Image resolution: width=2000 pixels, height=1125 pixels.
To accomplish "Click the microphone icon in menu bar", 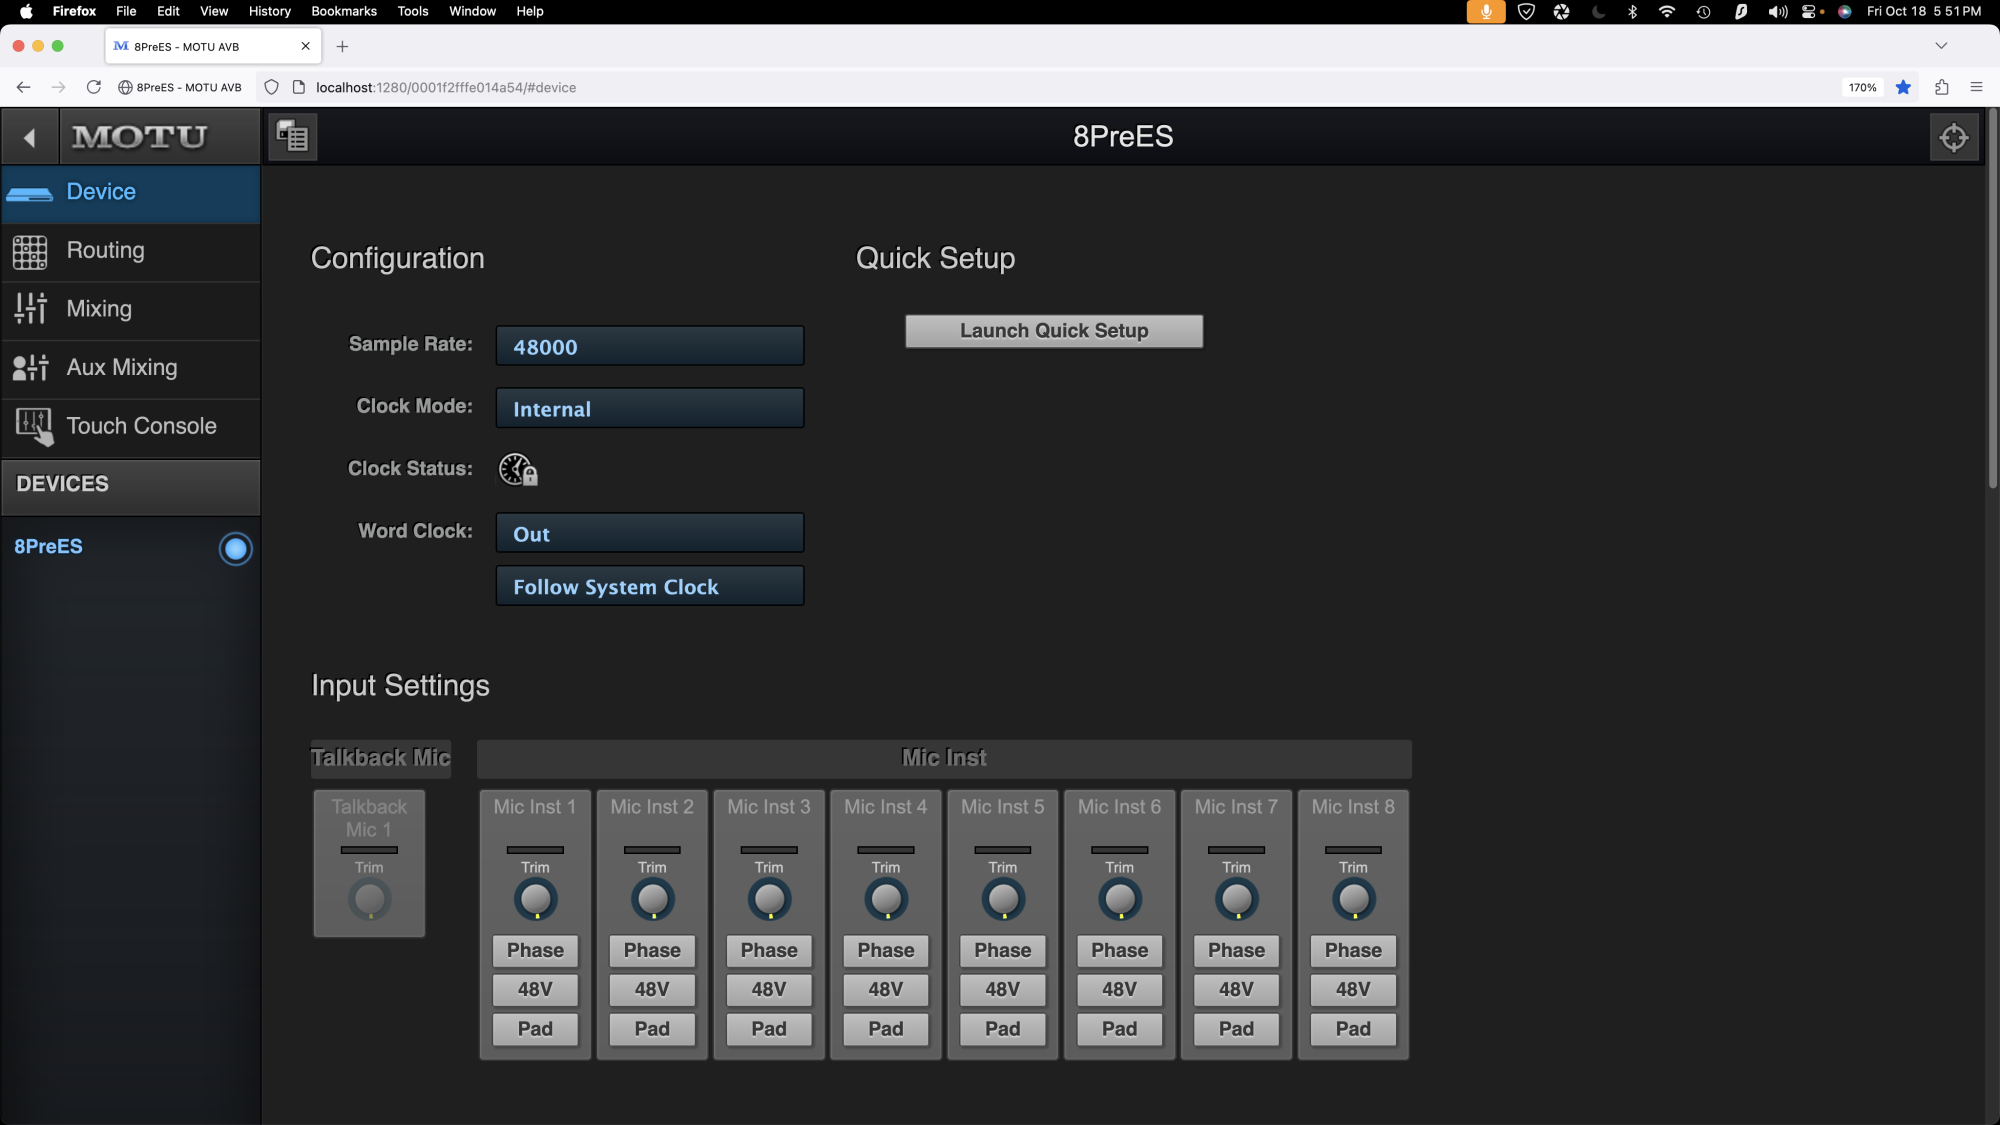I will coord(1486,11).
